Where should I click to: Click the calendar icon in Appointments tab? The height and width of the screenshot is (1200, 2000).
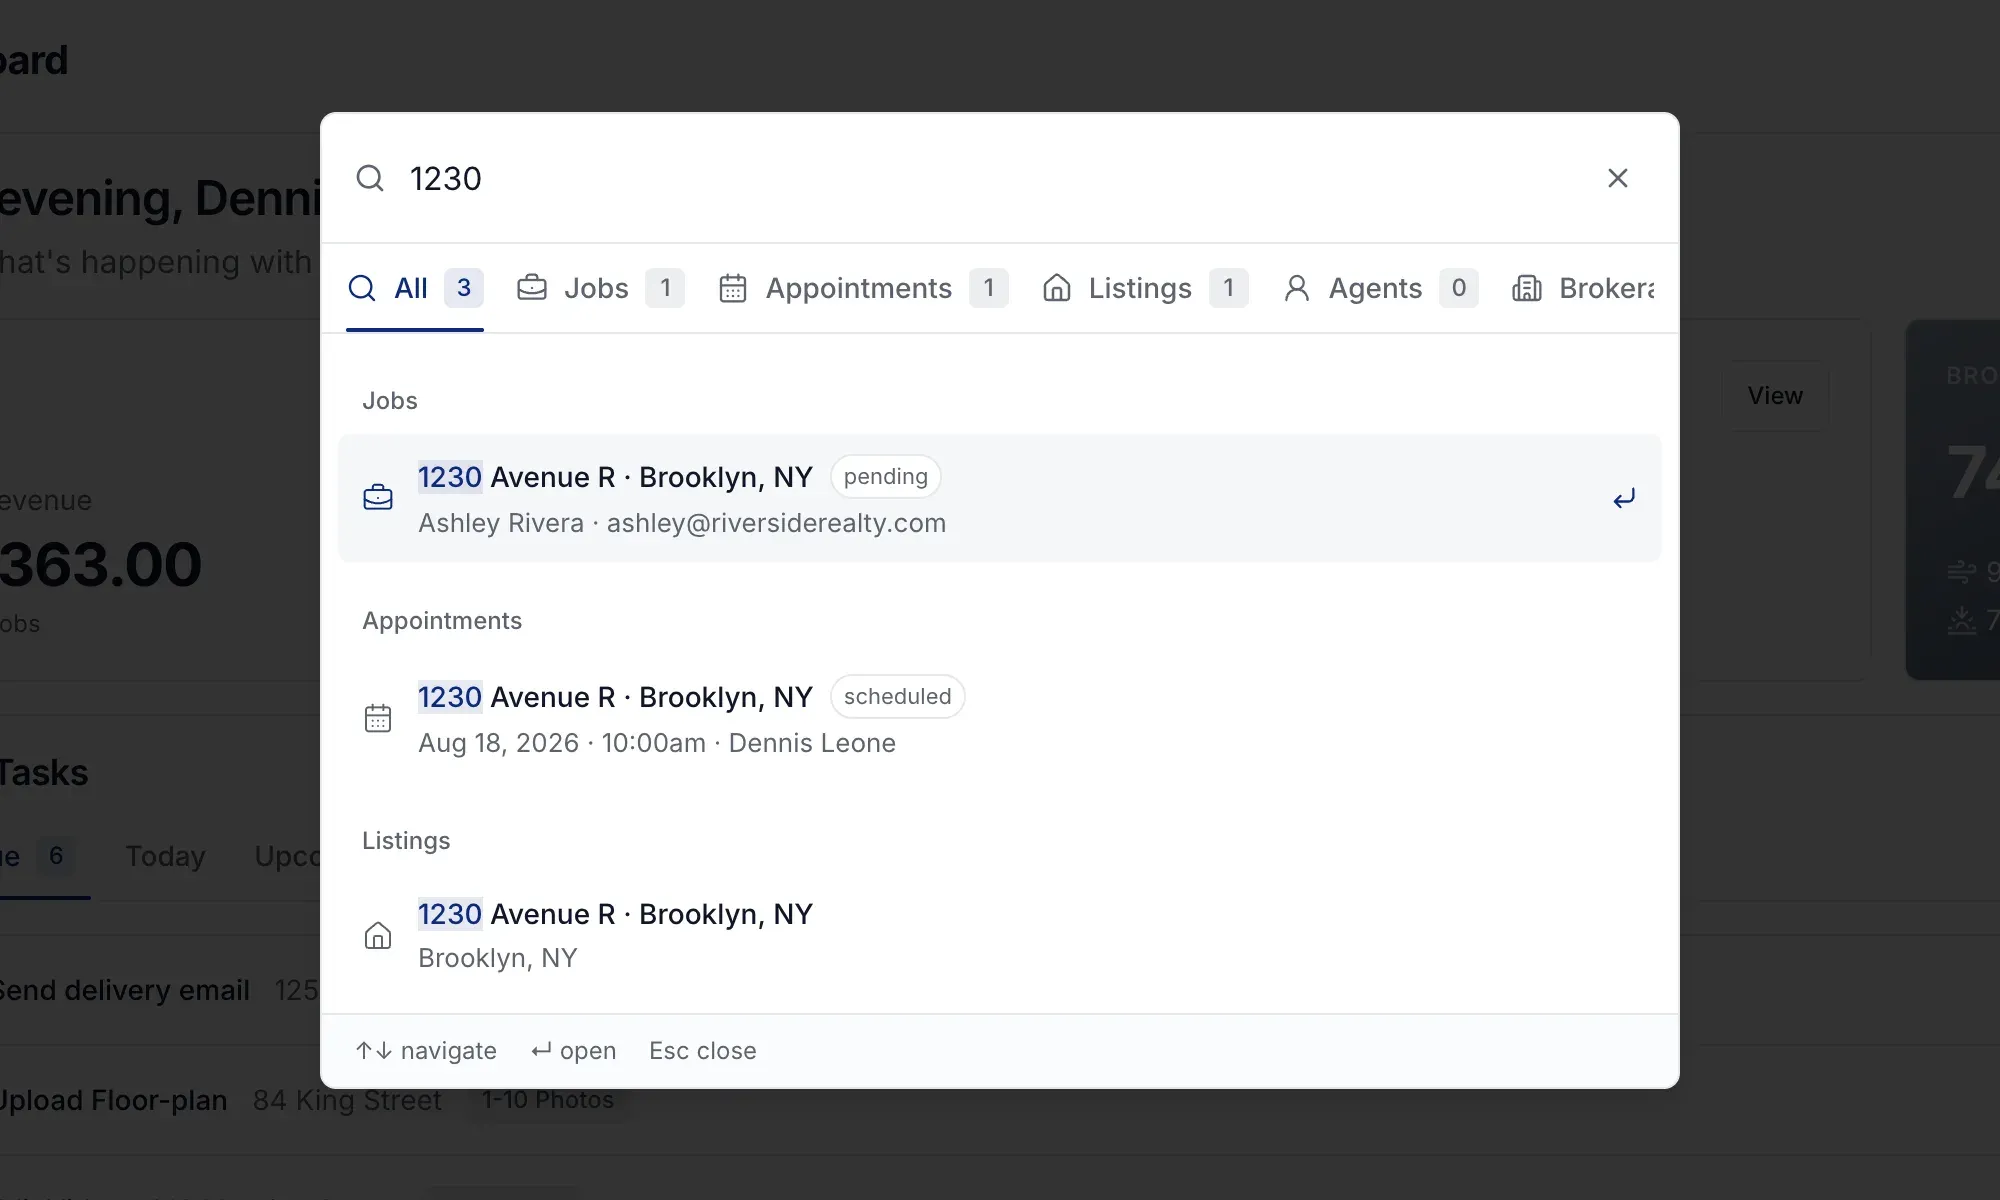tap(733, 288)
